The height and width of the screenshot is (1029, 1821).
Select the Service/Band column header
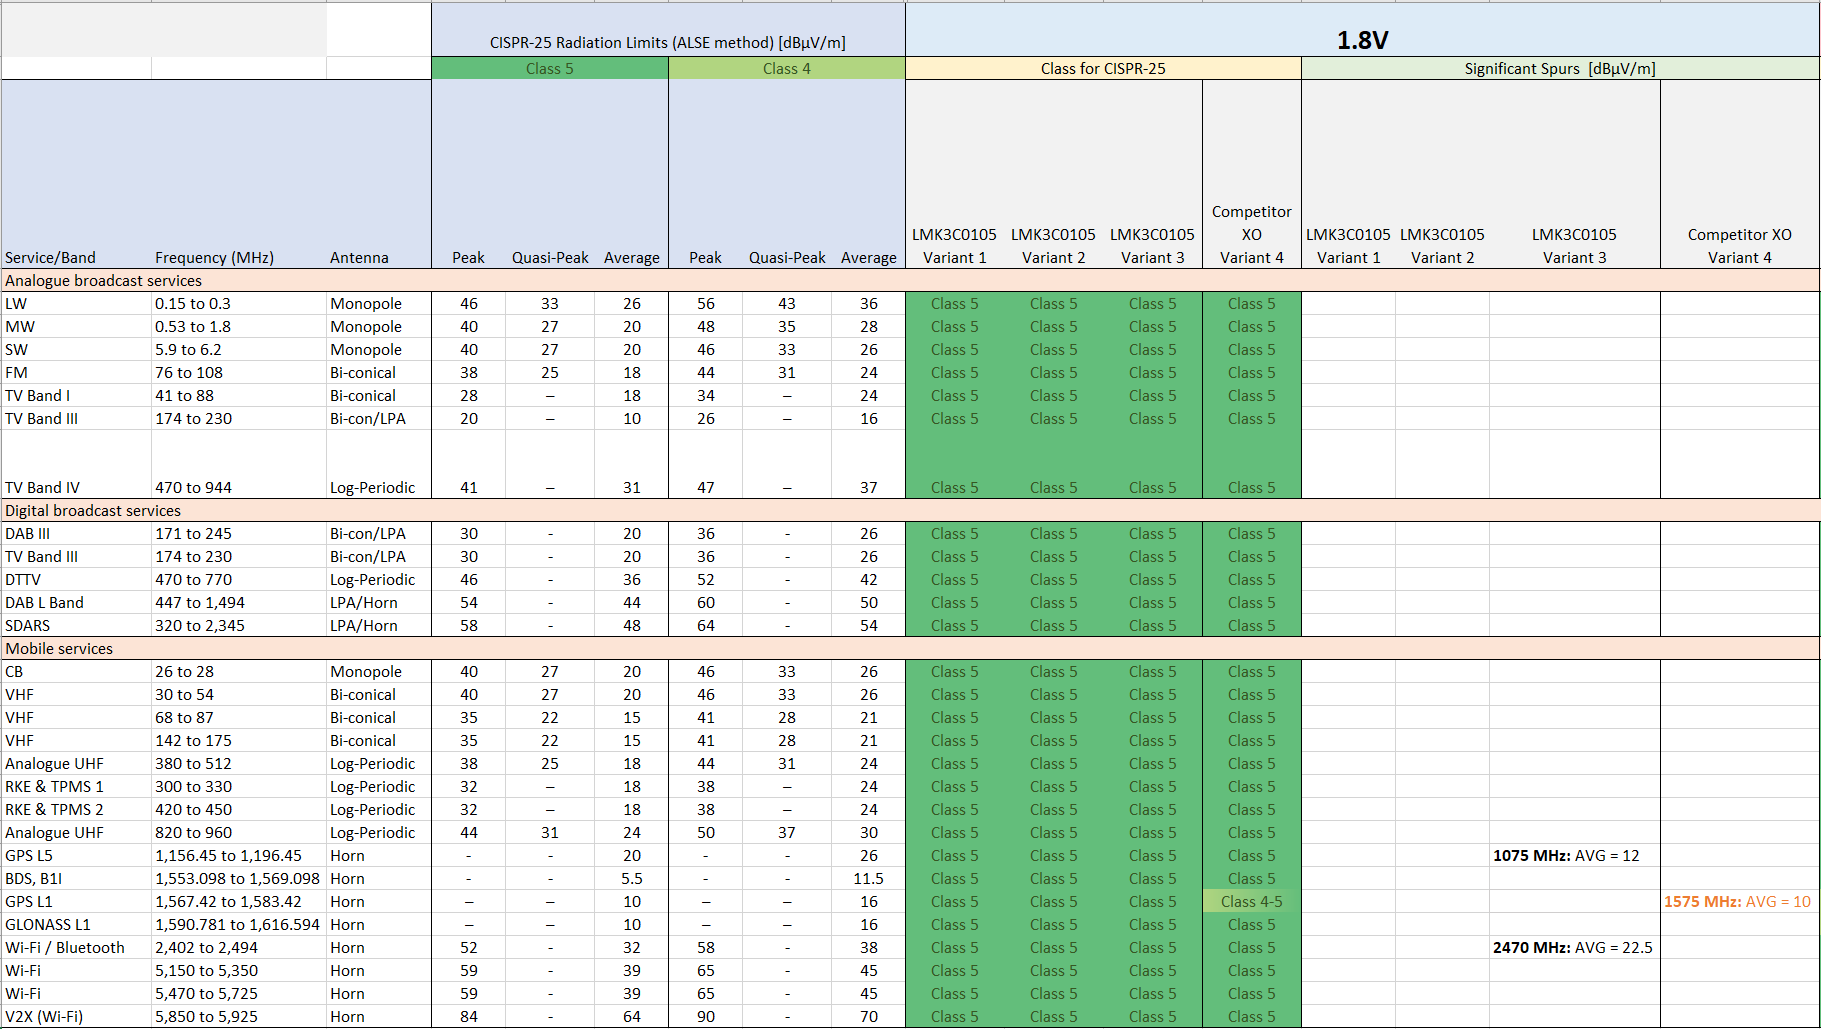(50, 258)
